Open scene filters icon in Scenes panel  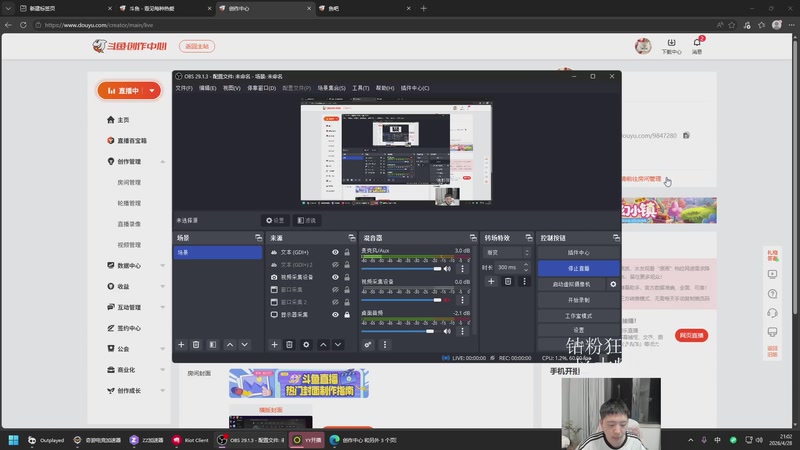point(213,345)
